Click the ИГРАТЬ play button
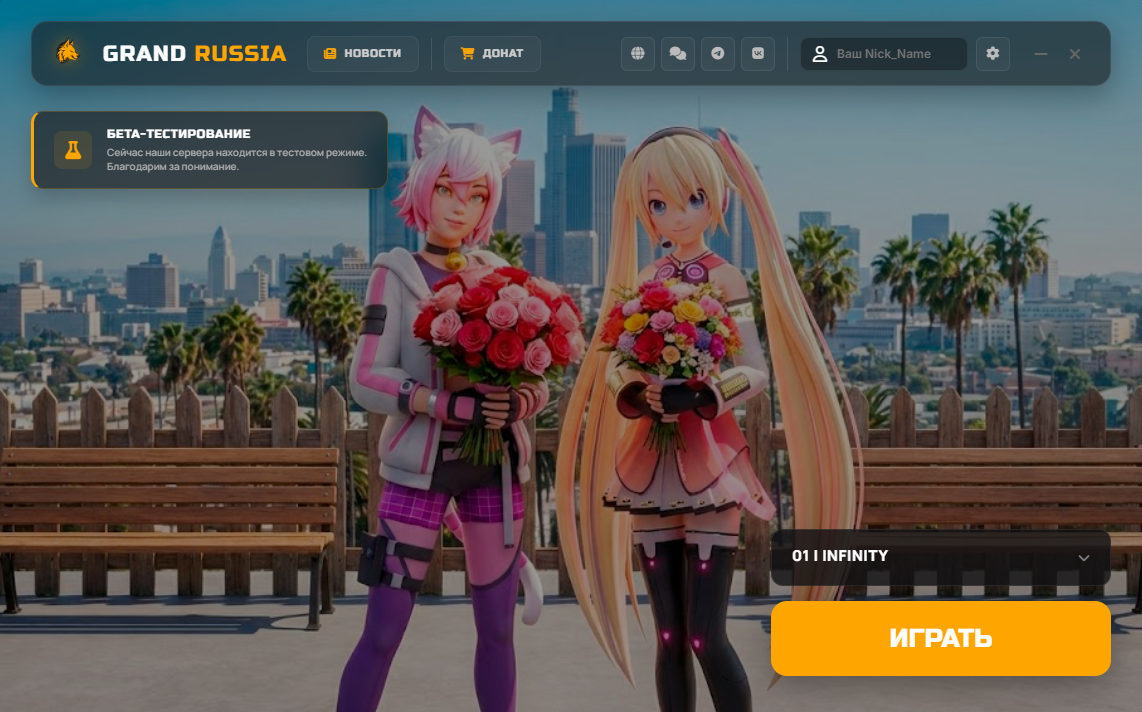Screen dimensions: 1142x712 coord(940,638)
